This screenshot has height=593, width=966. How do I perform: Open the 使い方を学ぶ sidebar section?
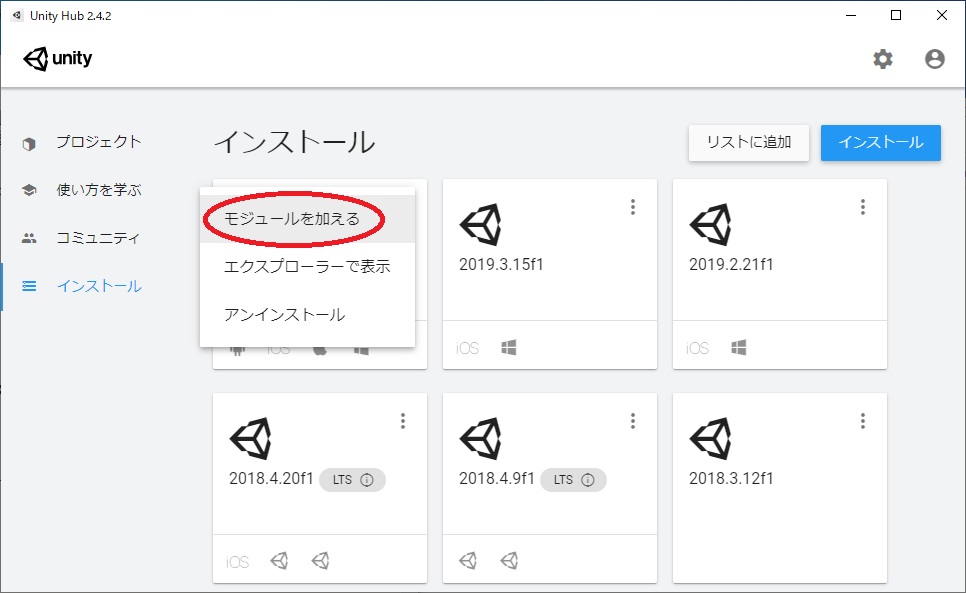point(99,190)
